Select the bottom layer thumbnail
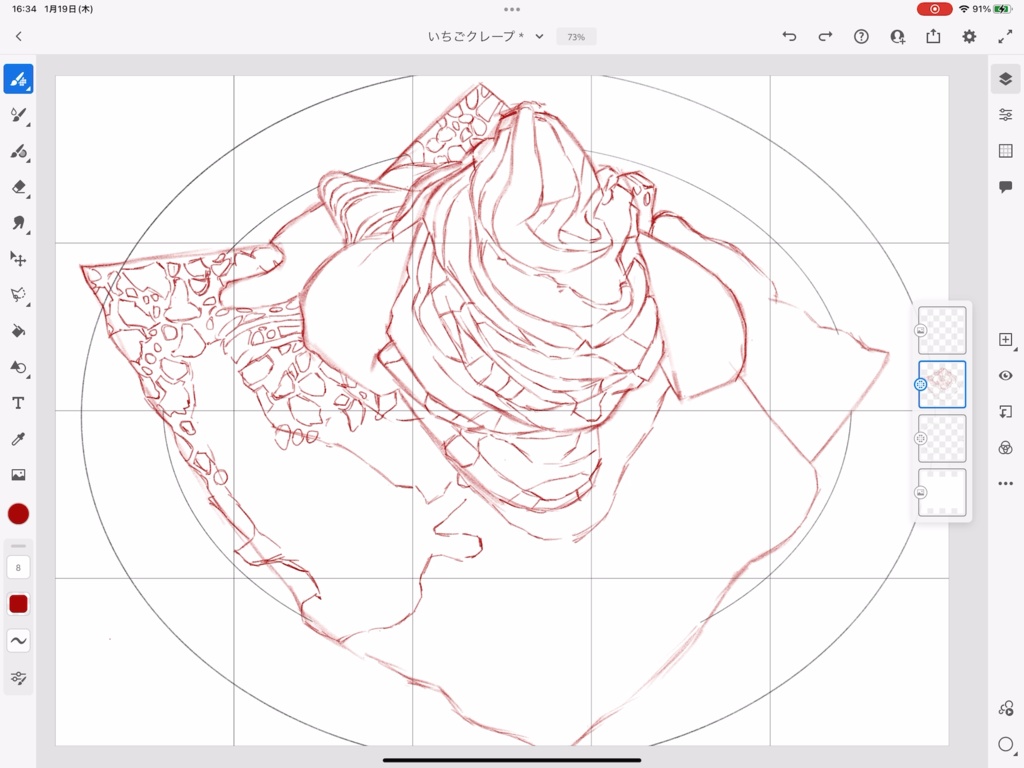The height and width of the screenshot is (768, 1024). 942,492
